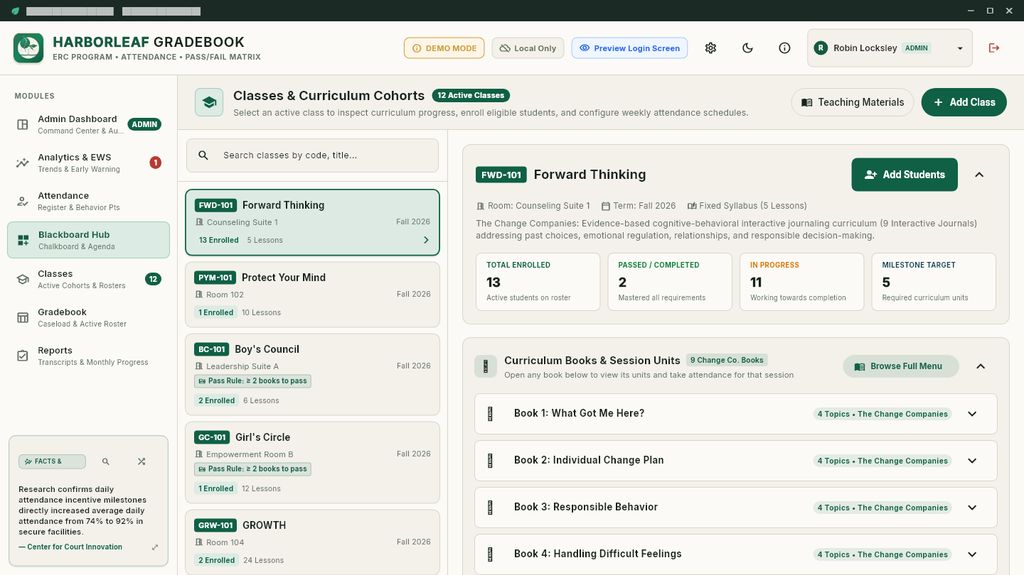Viewport: 1024px width, 575px height.
Task: Click the Book 1 journal icon
Action: pos(490,414)
